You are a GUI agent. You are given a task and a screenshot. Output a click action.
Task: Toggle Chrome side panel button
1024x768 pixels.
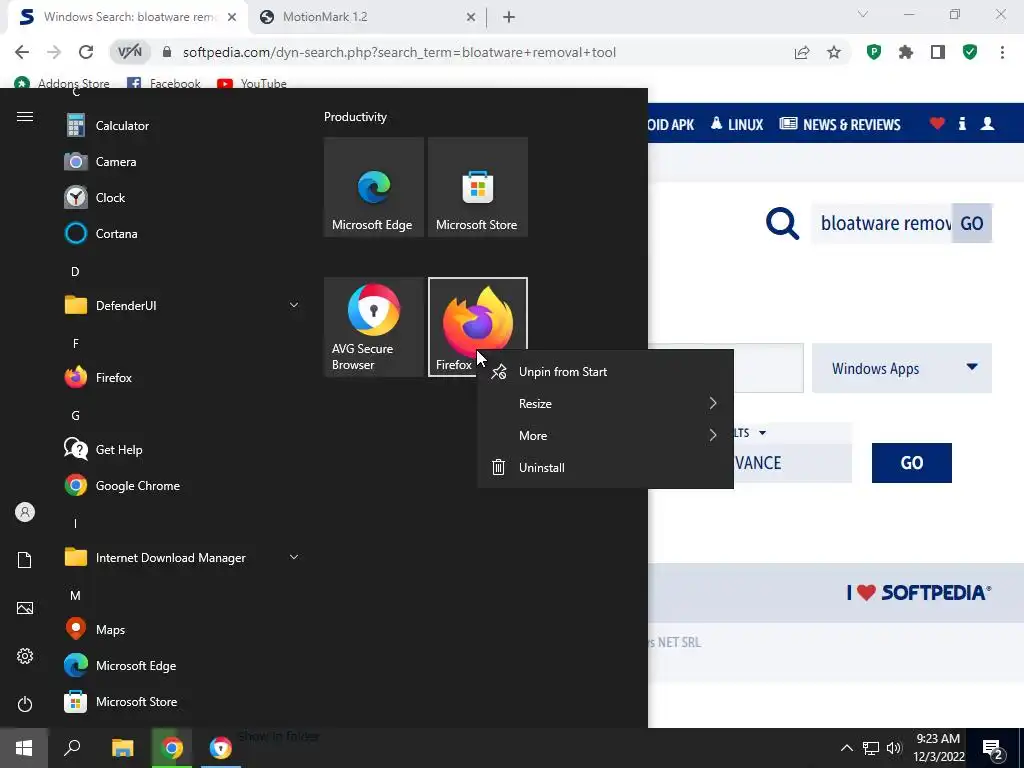point(938,52)
